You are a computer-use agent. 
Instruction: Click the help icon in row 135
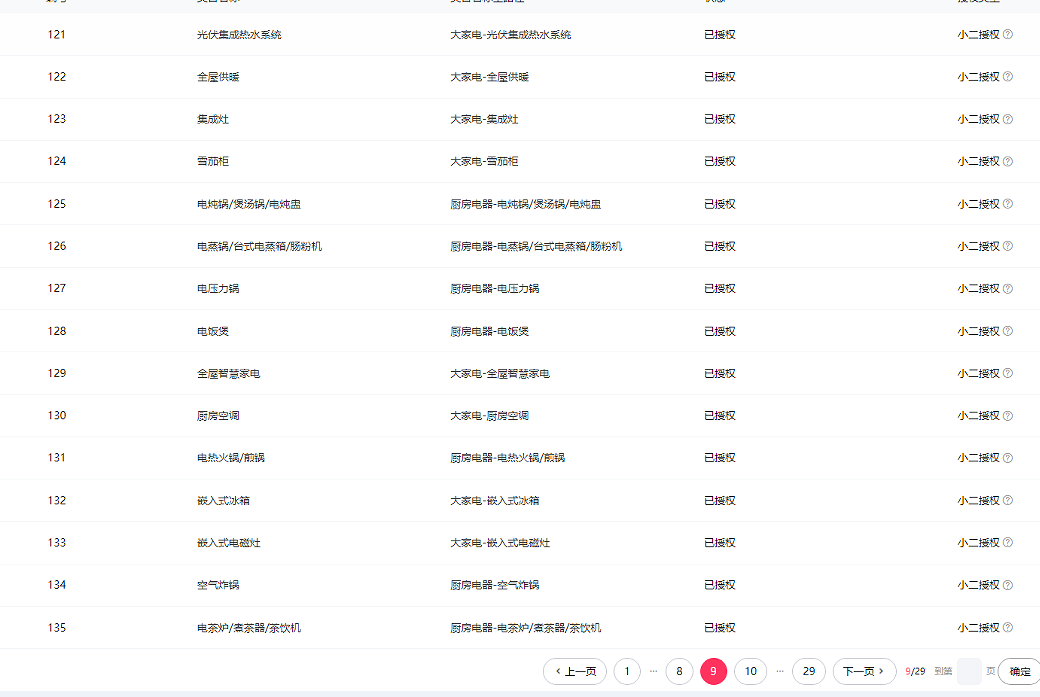pos(1008,627)
